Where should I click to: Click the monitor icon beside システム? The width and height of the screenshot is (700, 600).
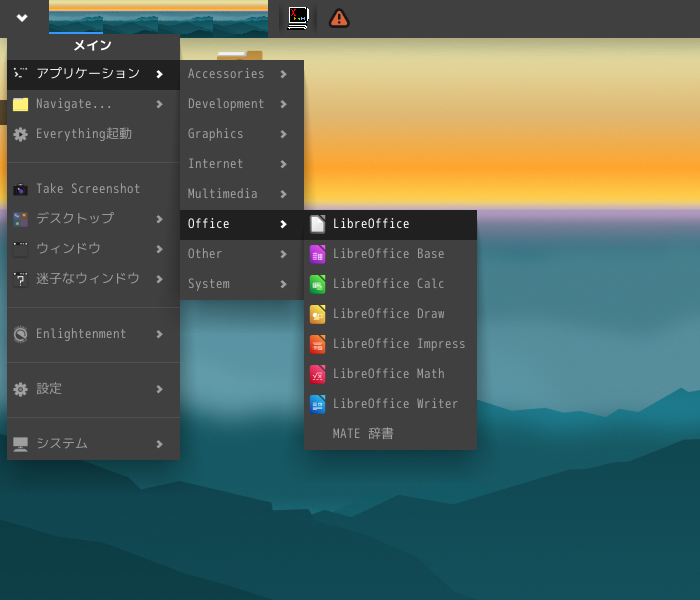point(20,444)
